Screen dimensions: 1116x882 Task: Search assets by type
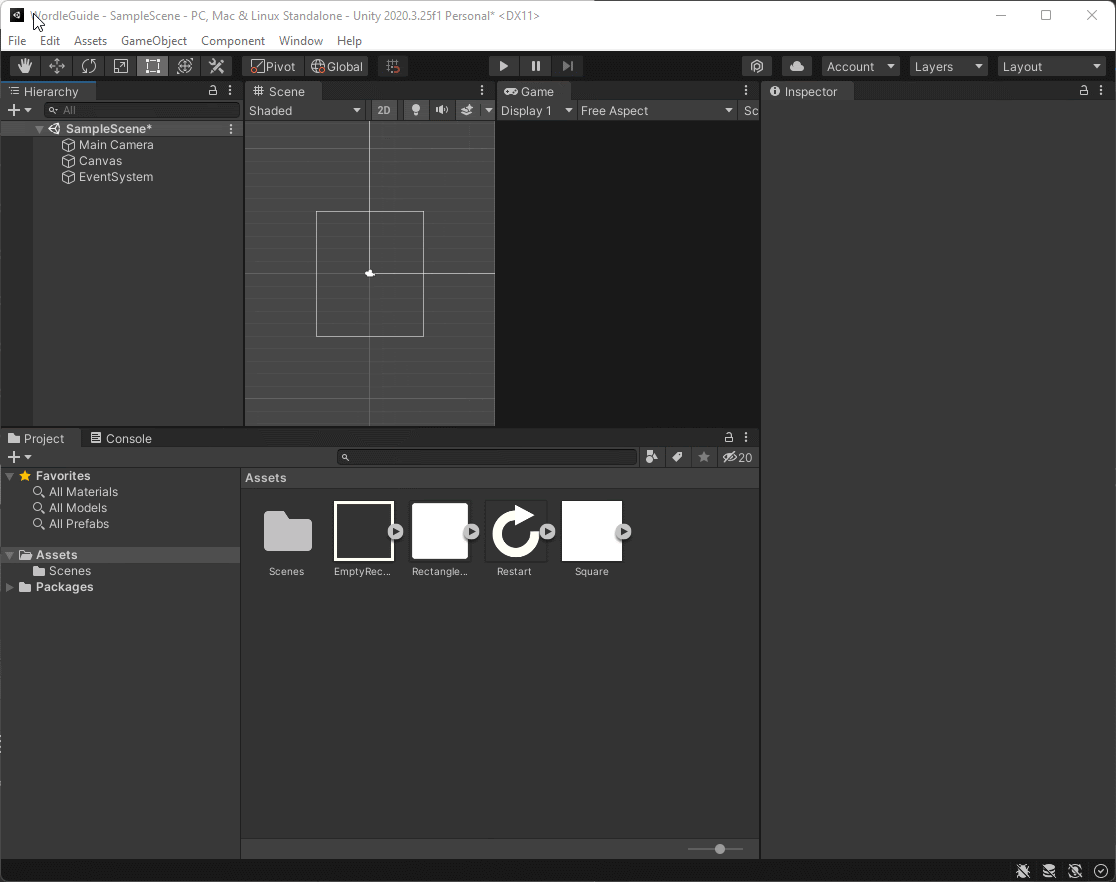[x=651, y=457]
